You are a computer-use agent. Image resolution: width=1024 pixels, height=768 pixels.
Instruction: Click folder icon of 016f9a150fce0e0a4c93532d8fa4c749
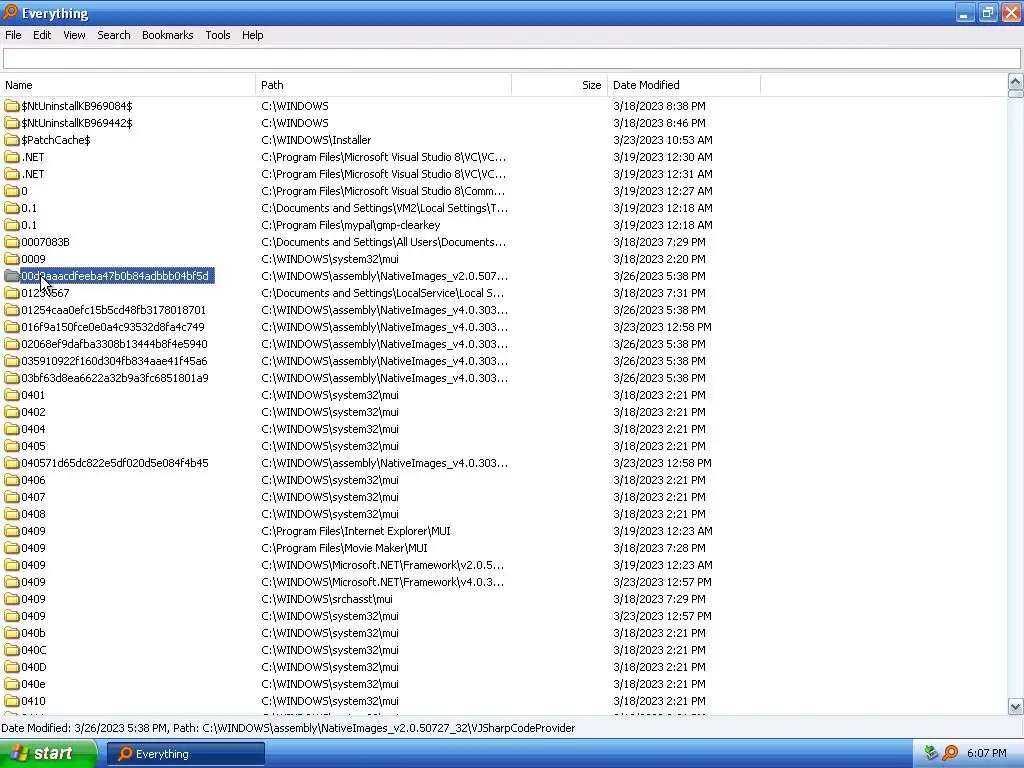click(x=12, y=327)
